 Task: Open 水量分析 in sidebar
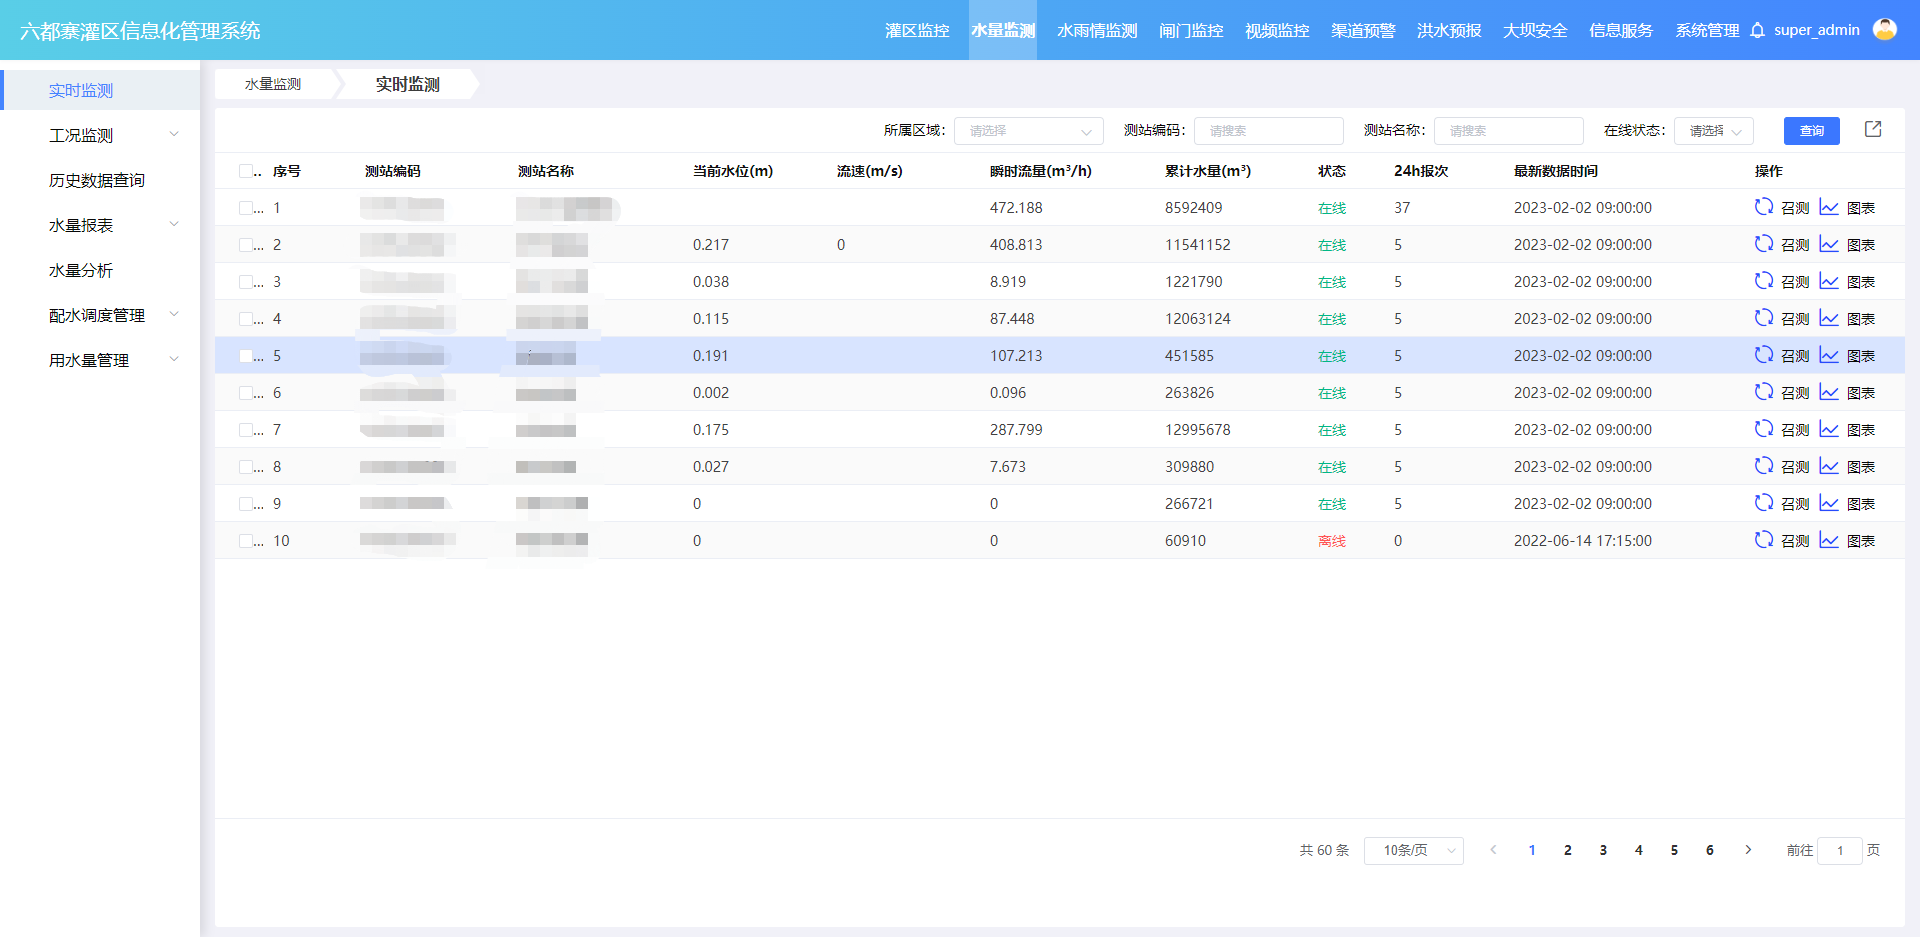[81, 270]
